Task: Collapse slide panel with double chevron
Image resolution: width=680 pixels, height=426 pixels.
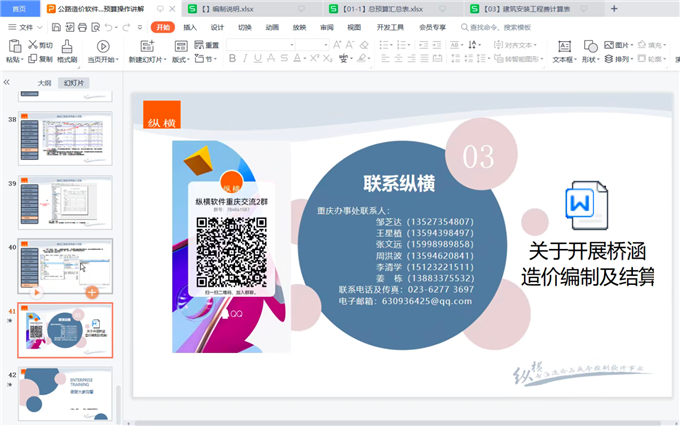Action: click(x=7, y=82)
